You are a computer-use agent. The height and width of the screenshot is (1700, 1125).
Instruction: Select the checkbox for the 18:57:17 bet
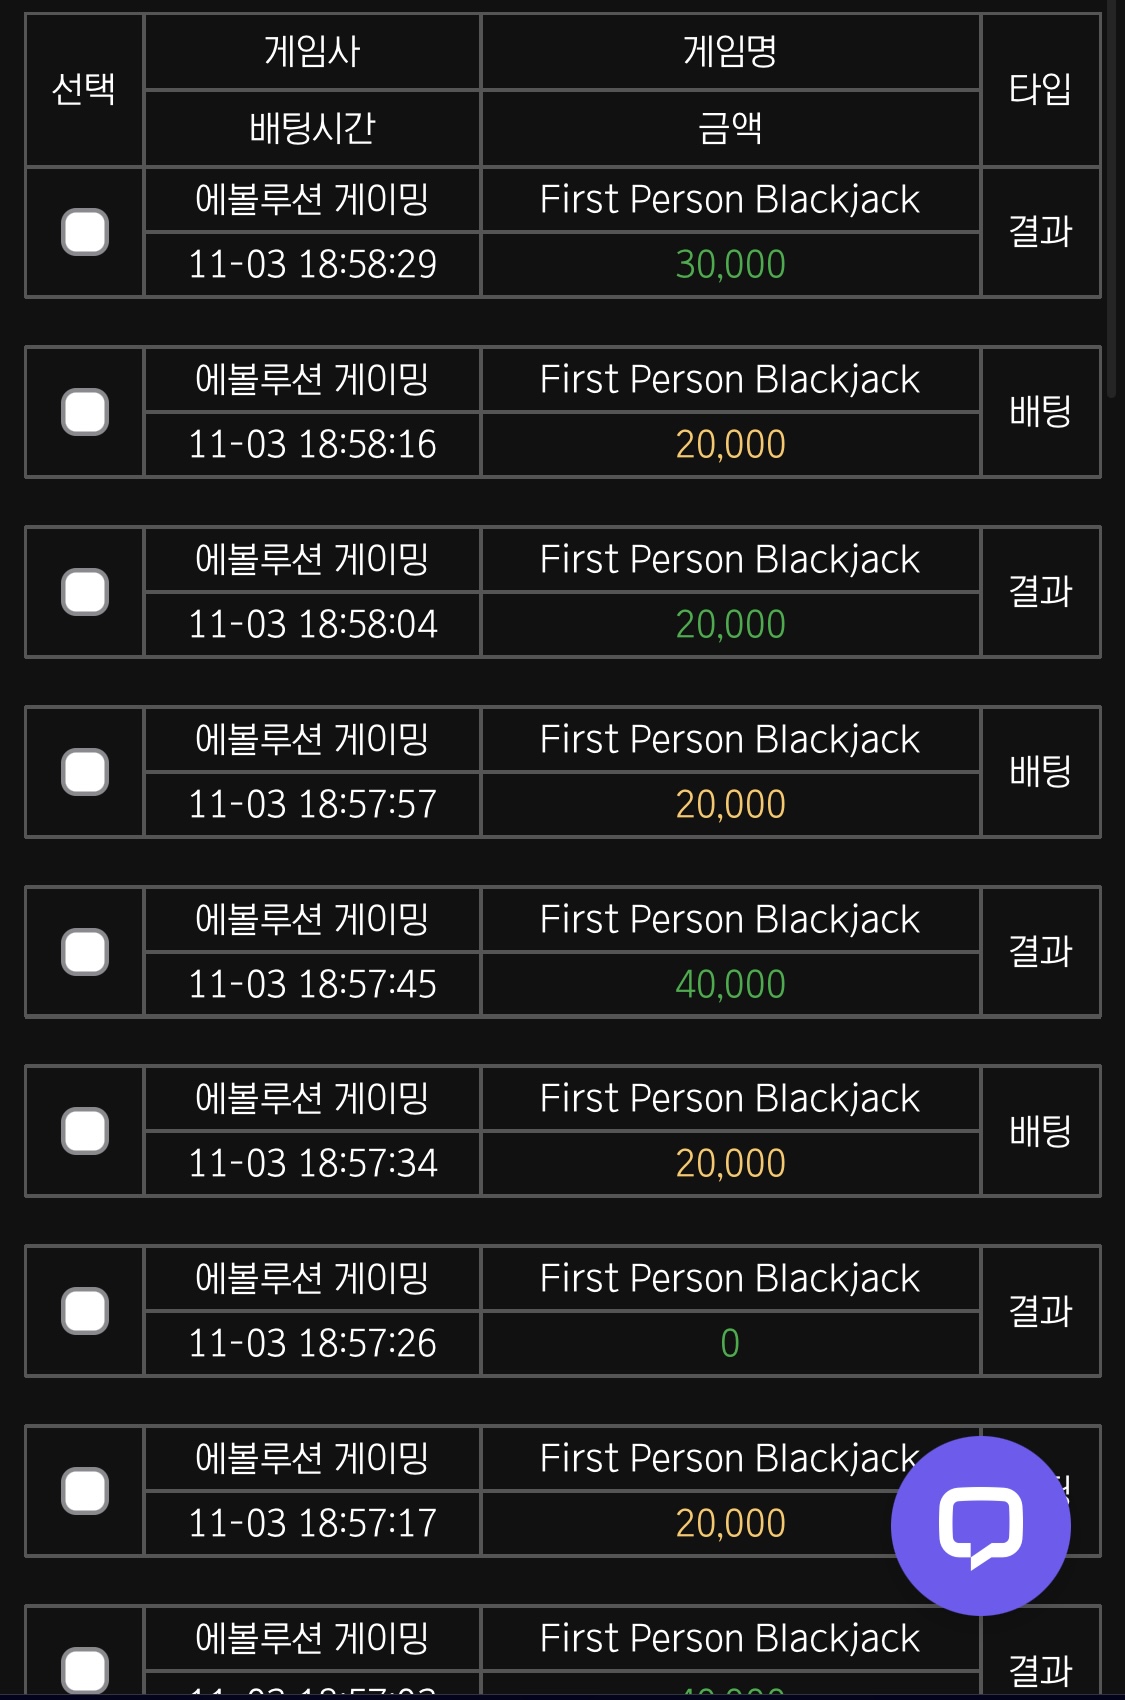[x=85, y=1491]
